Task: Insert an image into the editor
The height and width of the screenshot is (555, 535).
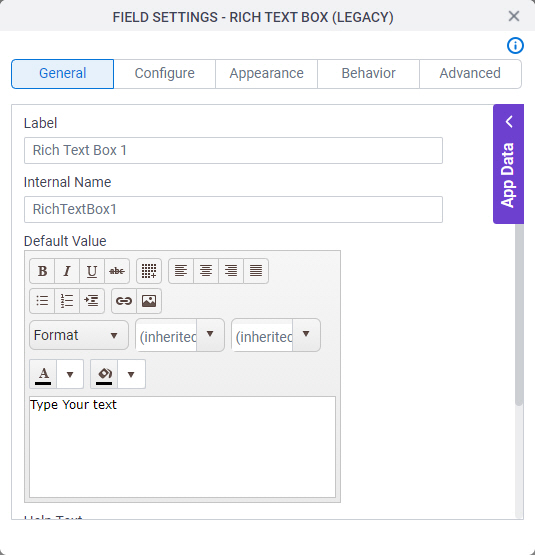Action: 149,301
